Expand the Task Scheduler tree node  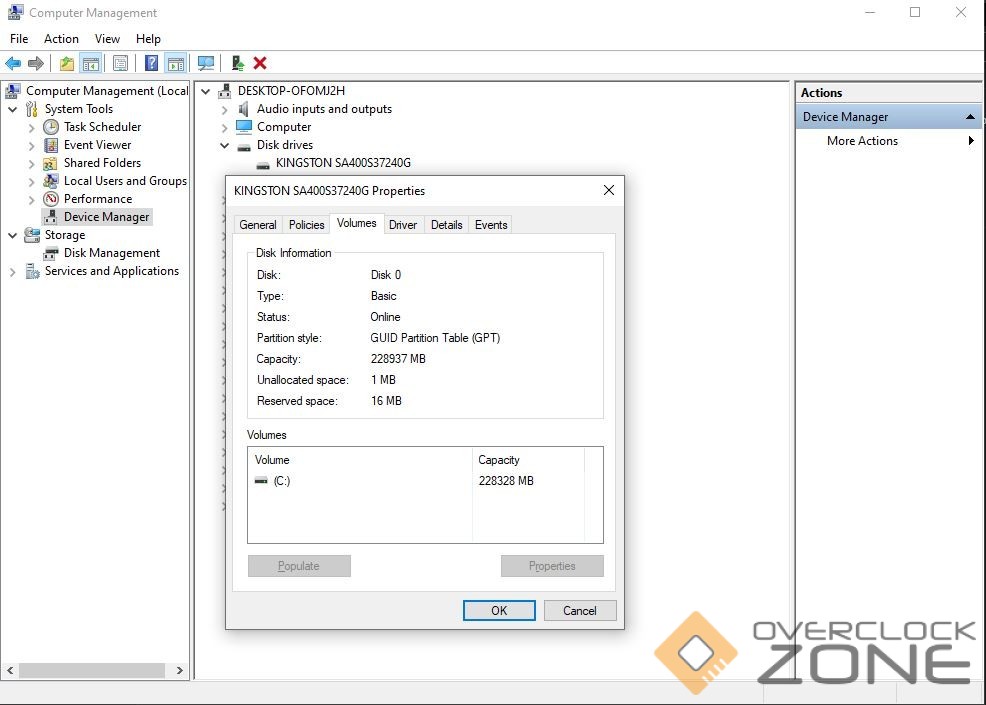point(32,128)
